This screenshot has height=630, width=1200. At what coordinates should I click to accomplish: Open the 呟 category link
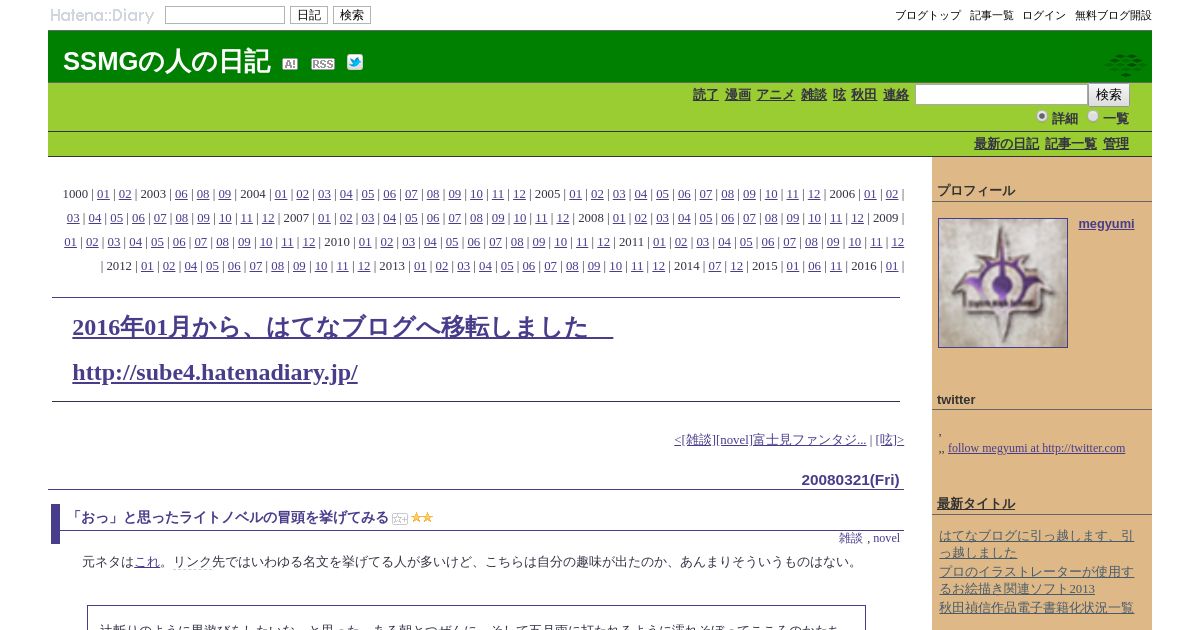point(839,95)
